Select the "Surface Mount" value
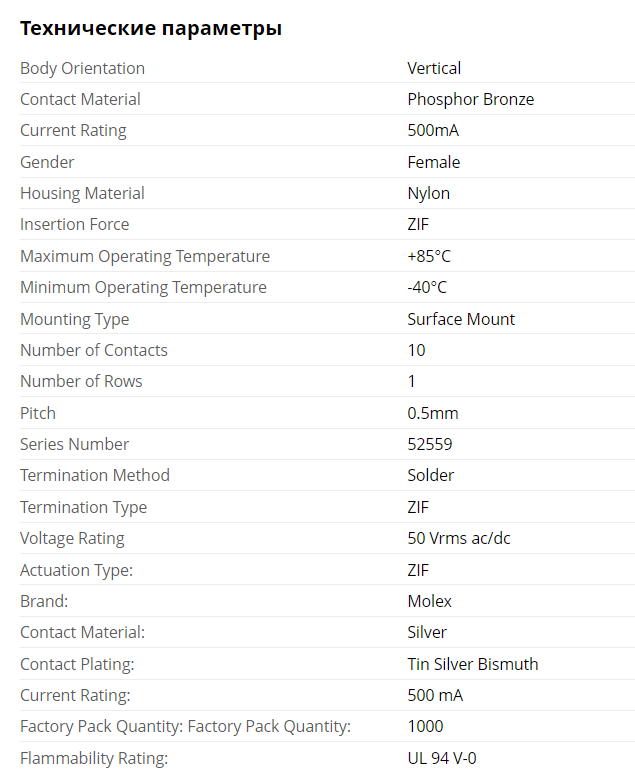This screenshot has width=635, height=773. [461, 319]
